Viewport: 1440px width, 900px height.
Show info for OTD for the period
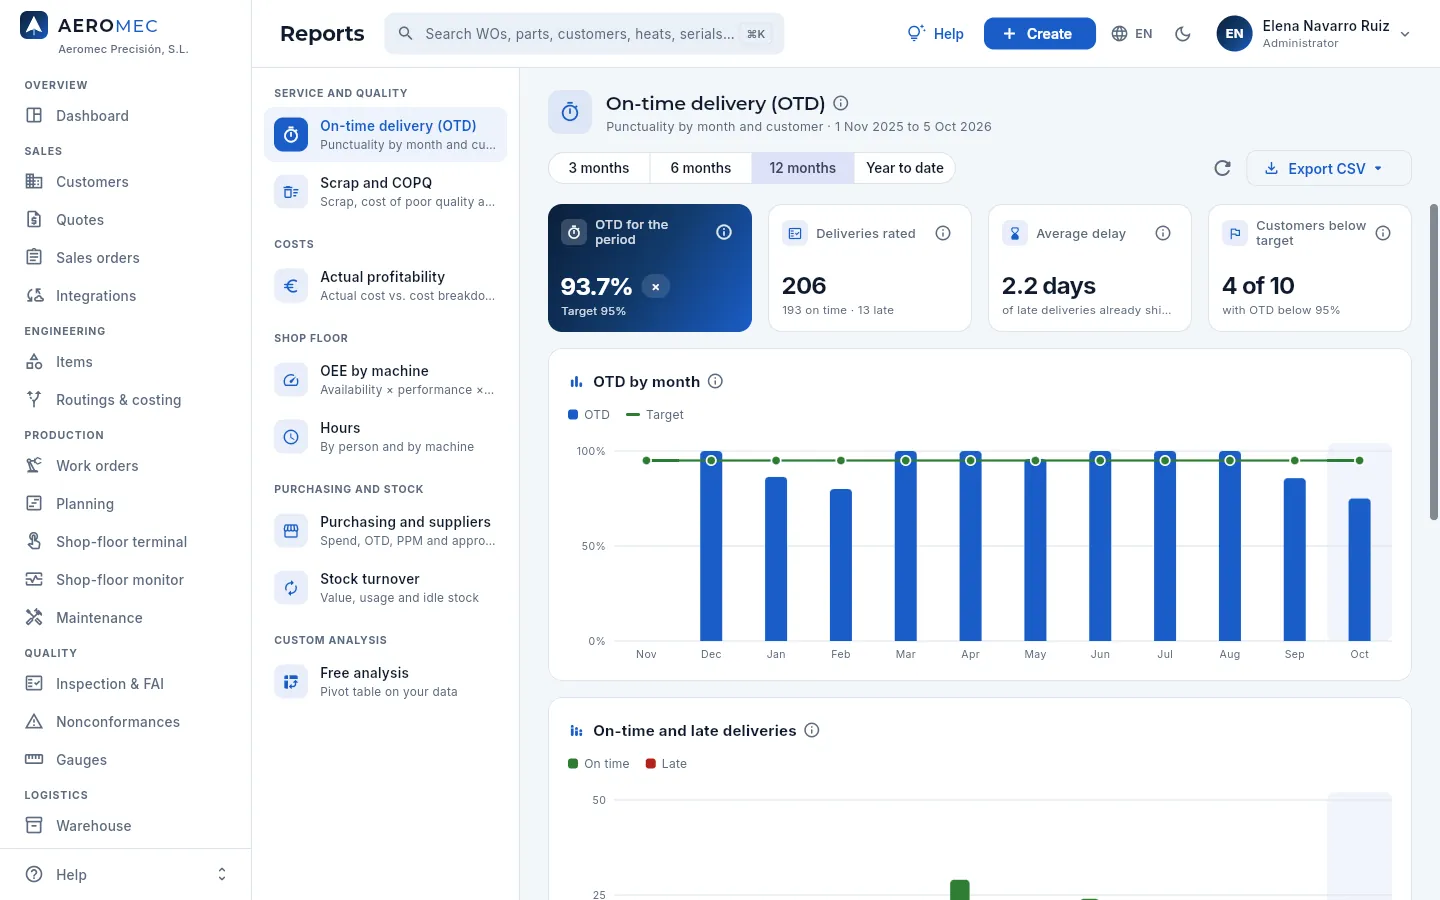(x=724, y=232)
